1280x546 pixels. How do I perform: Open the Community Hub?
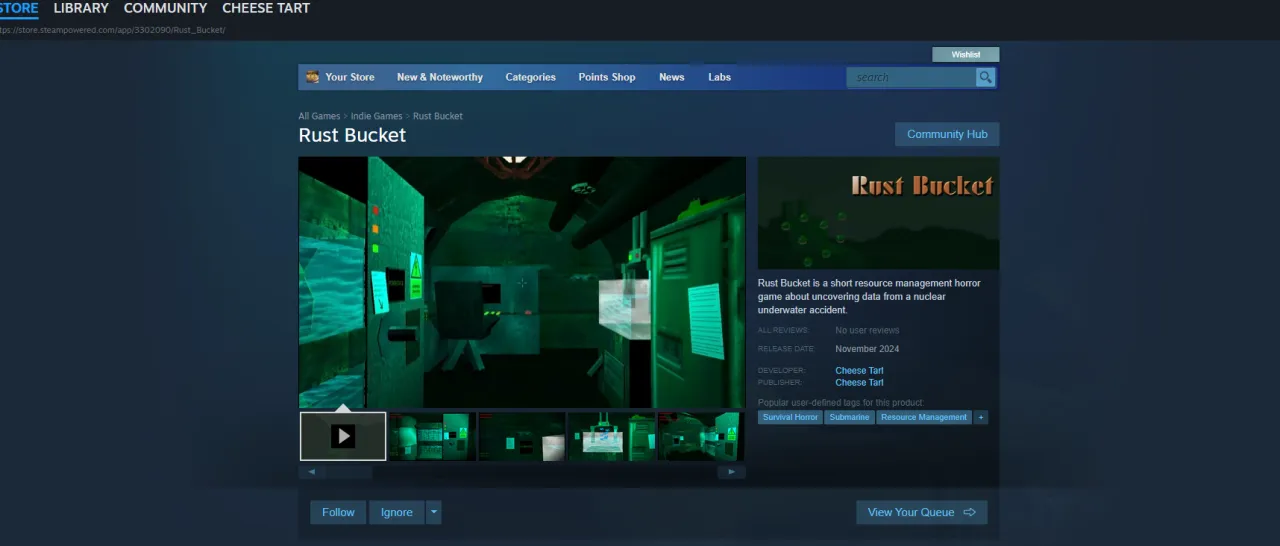[947, 134]
